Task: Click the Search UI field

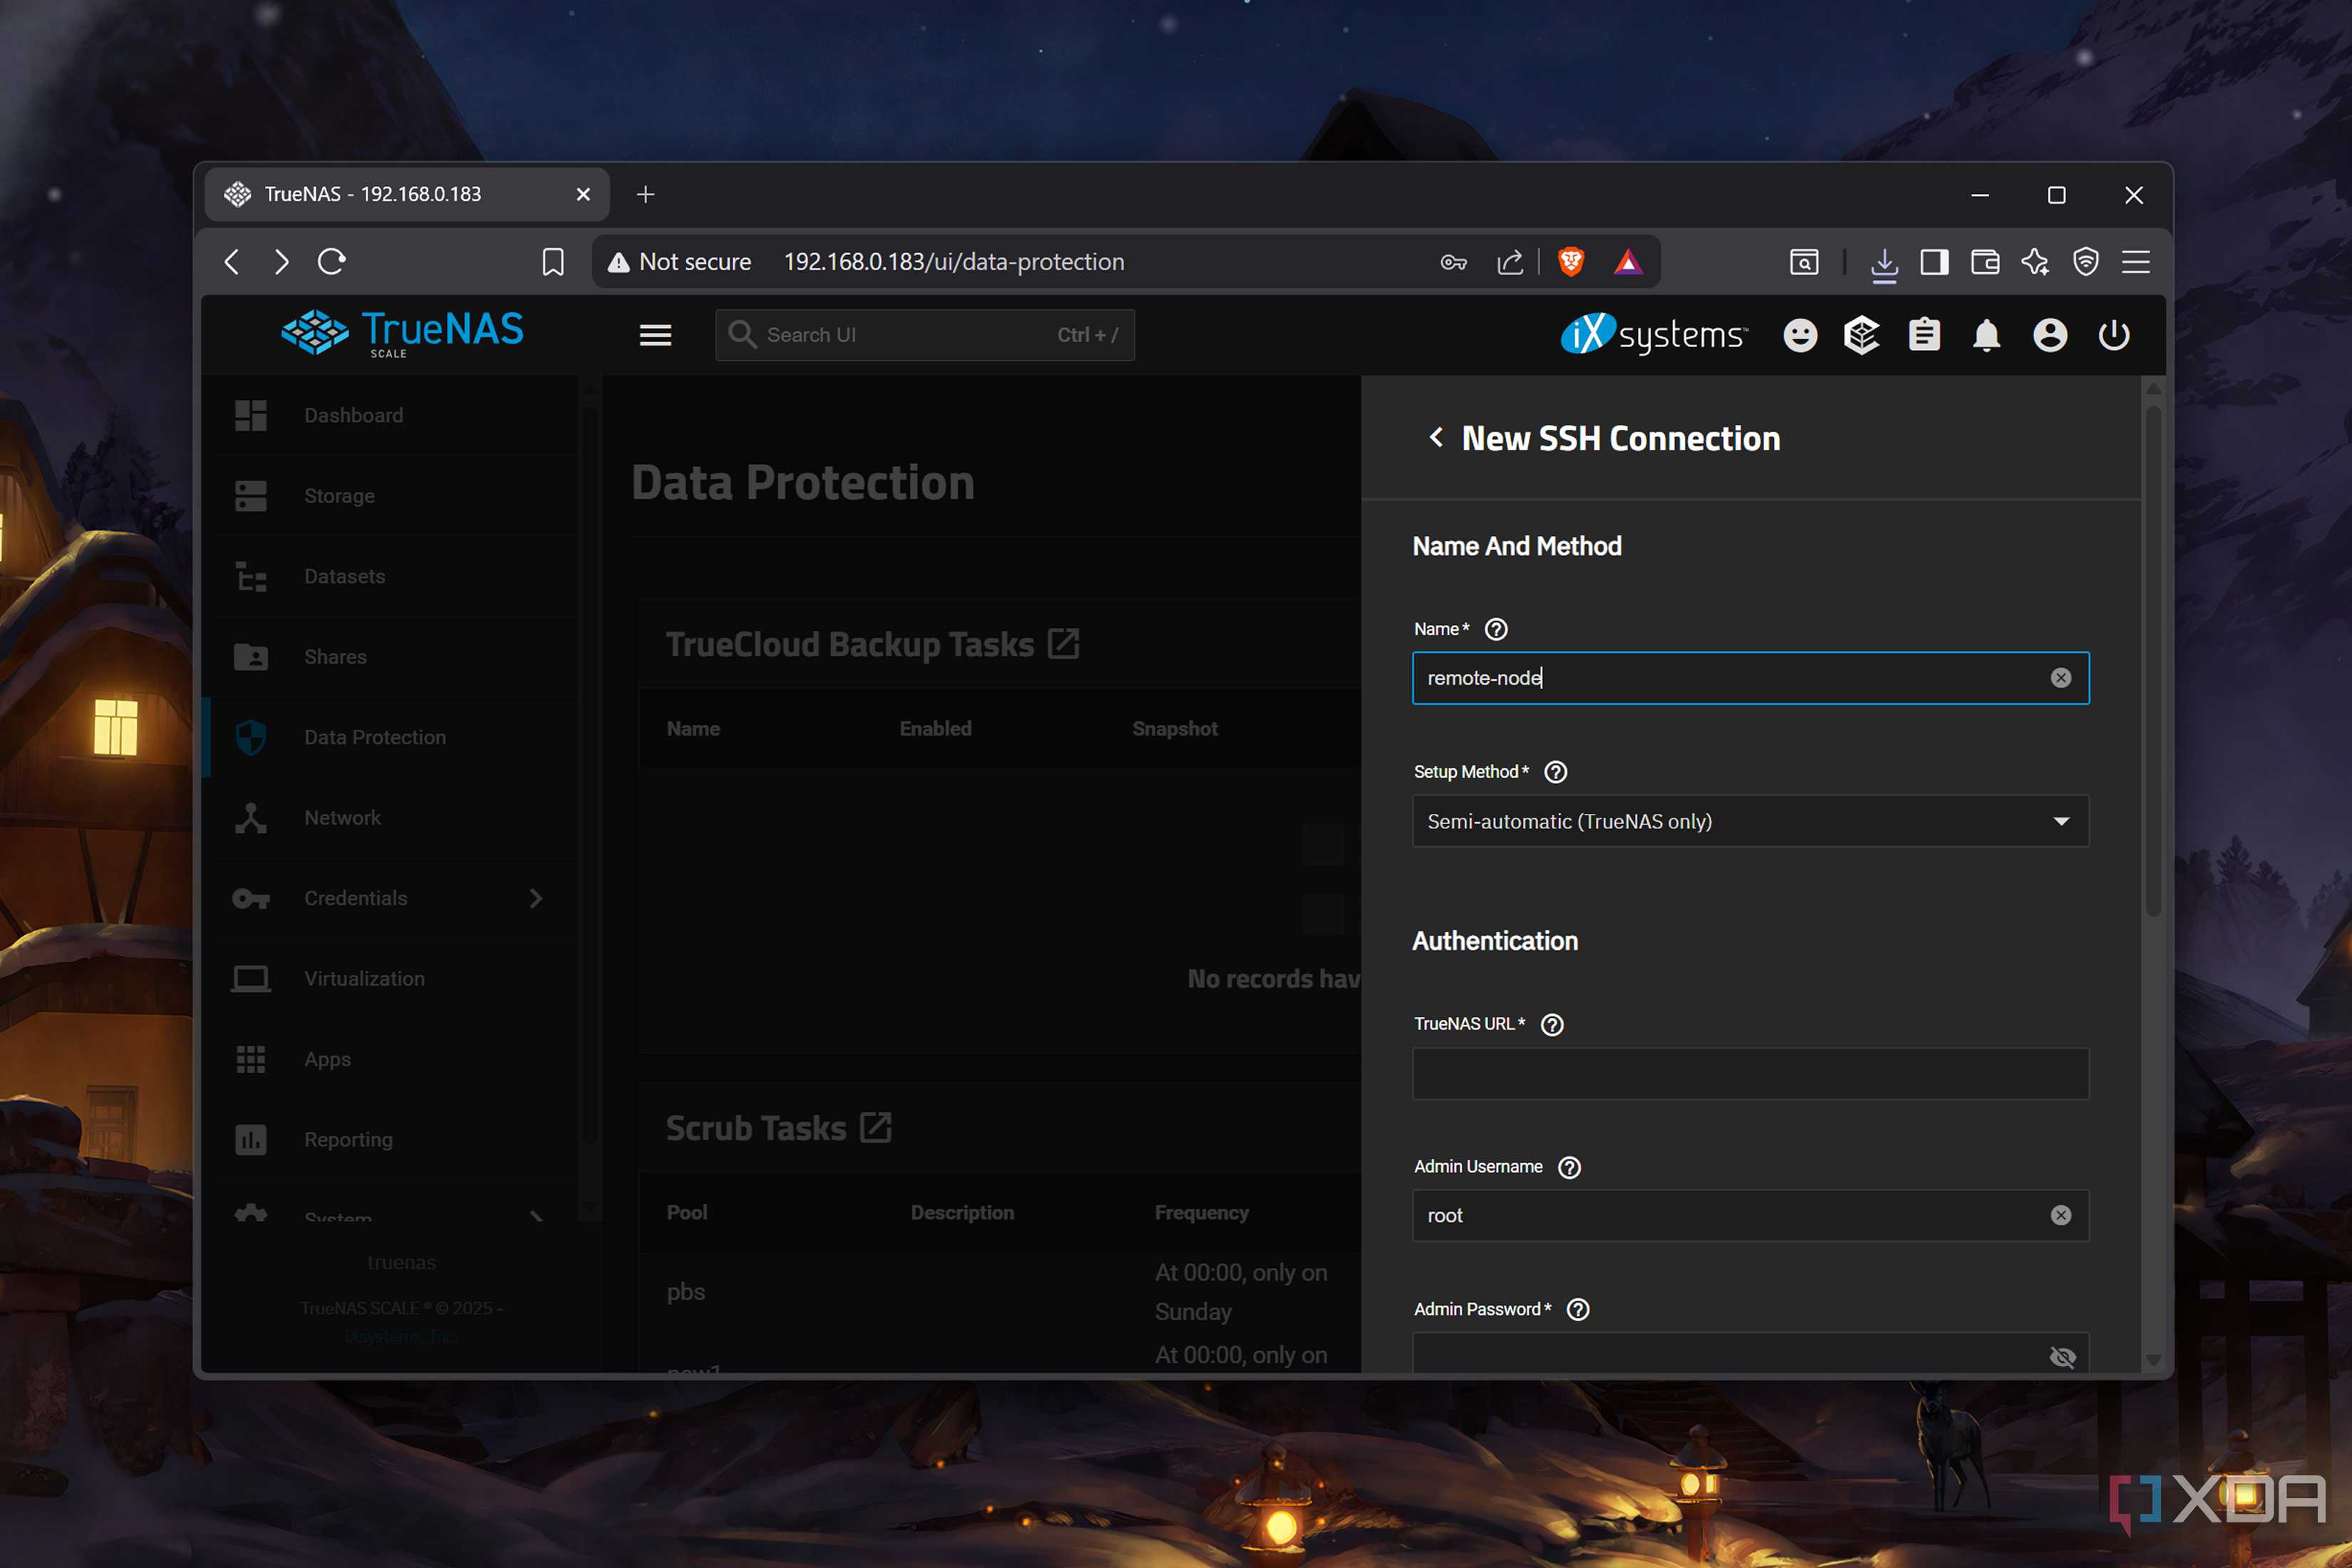Action: pyautogui.click(x=925, y=335)
